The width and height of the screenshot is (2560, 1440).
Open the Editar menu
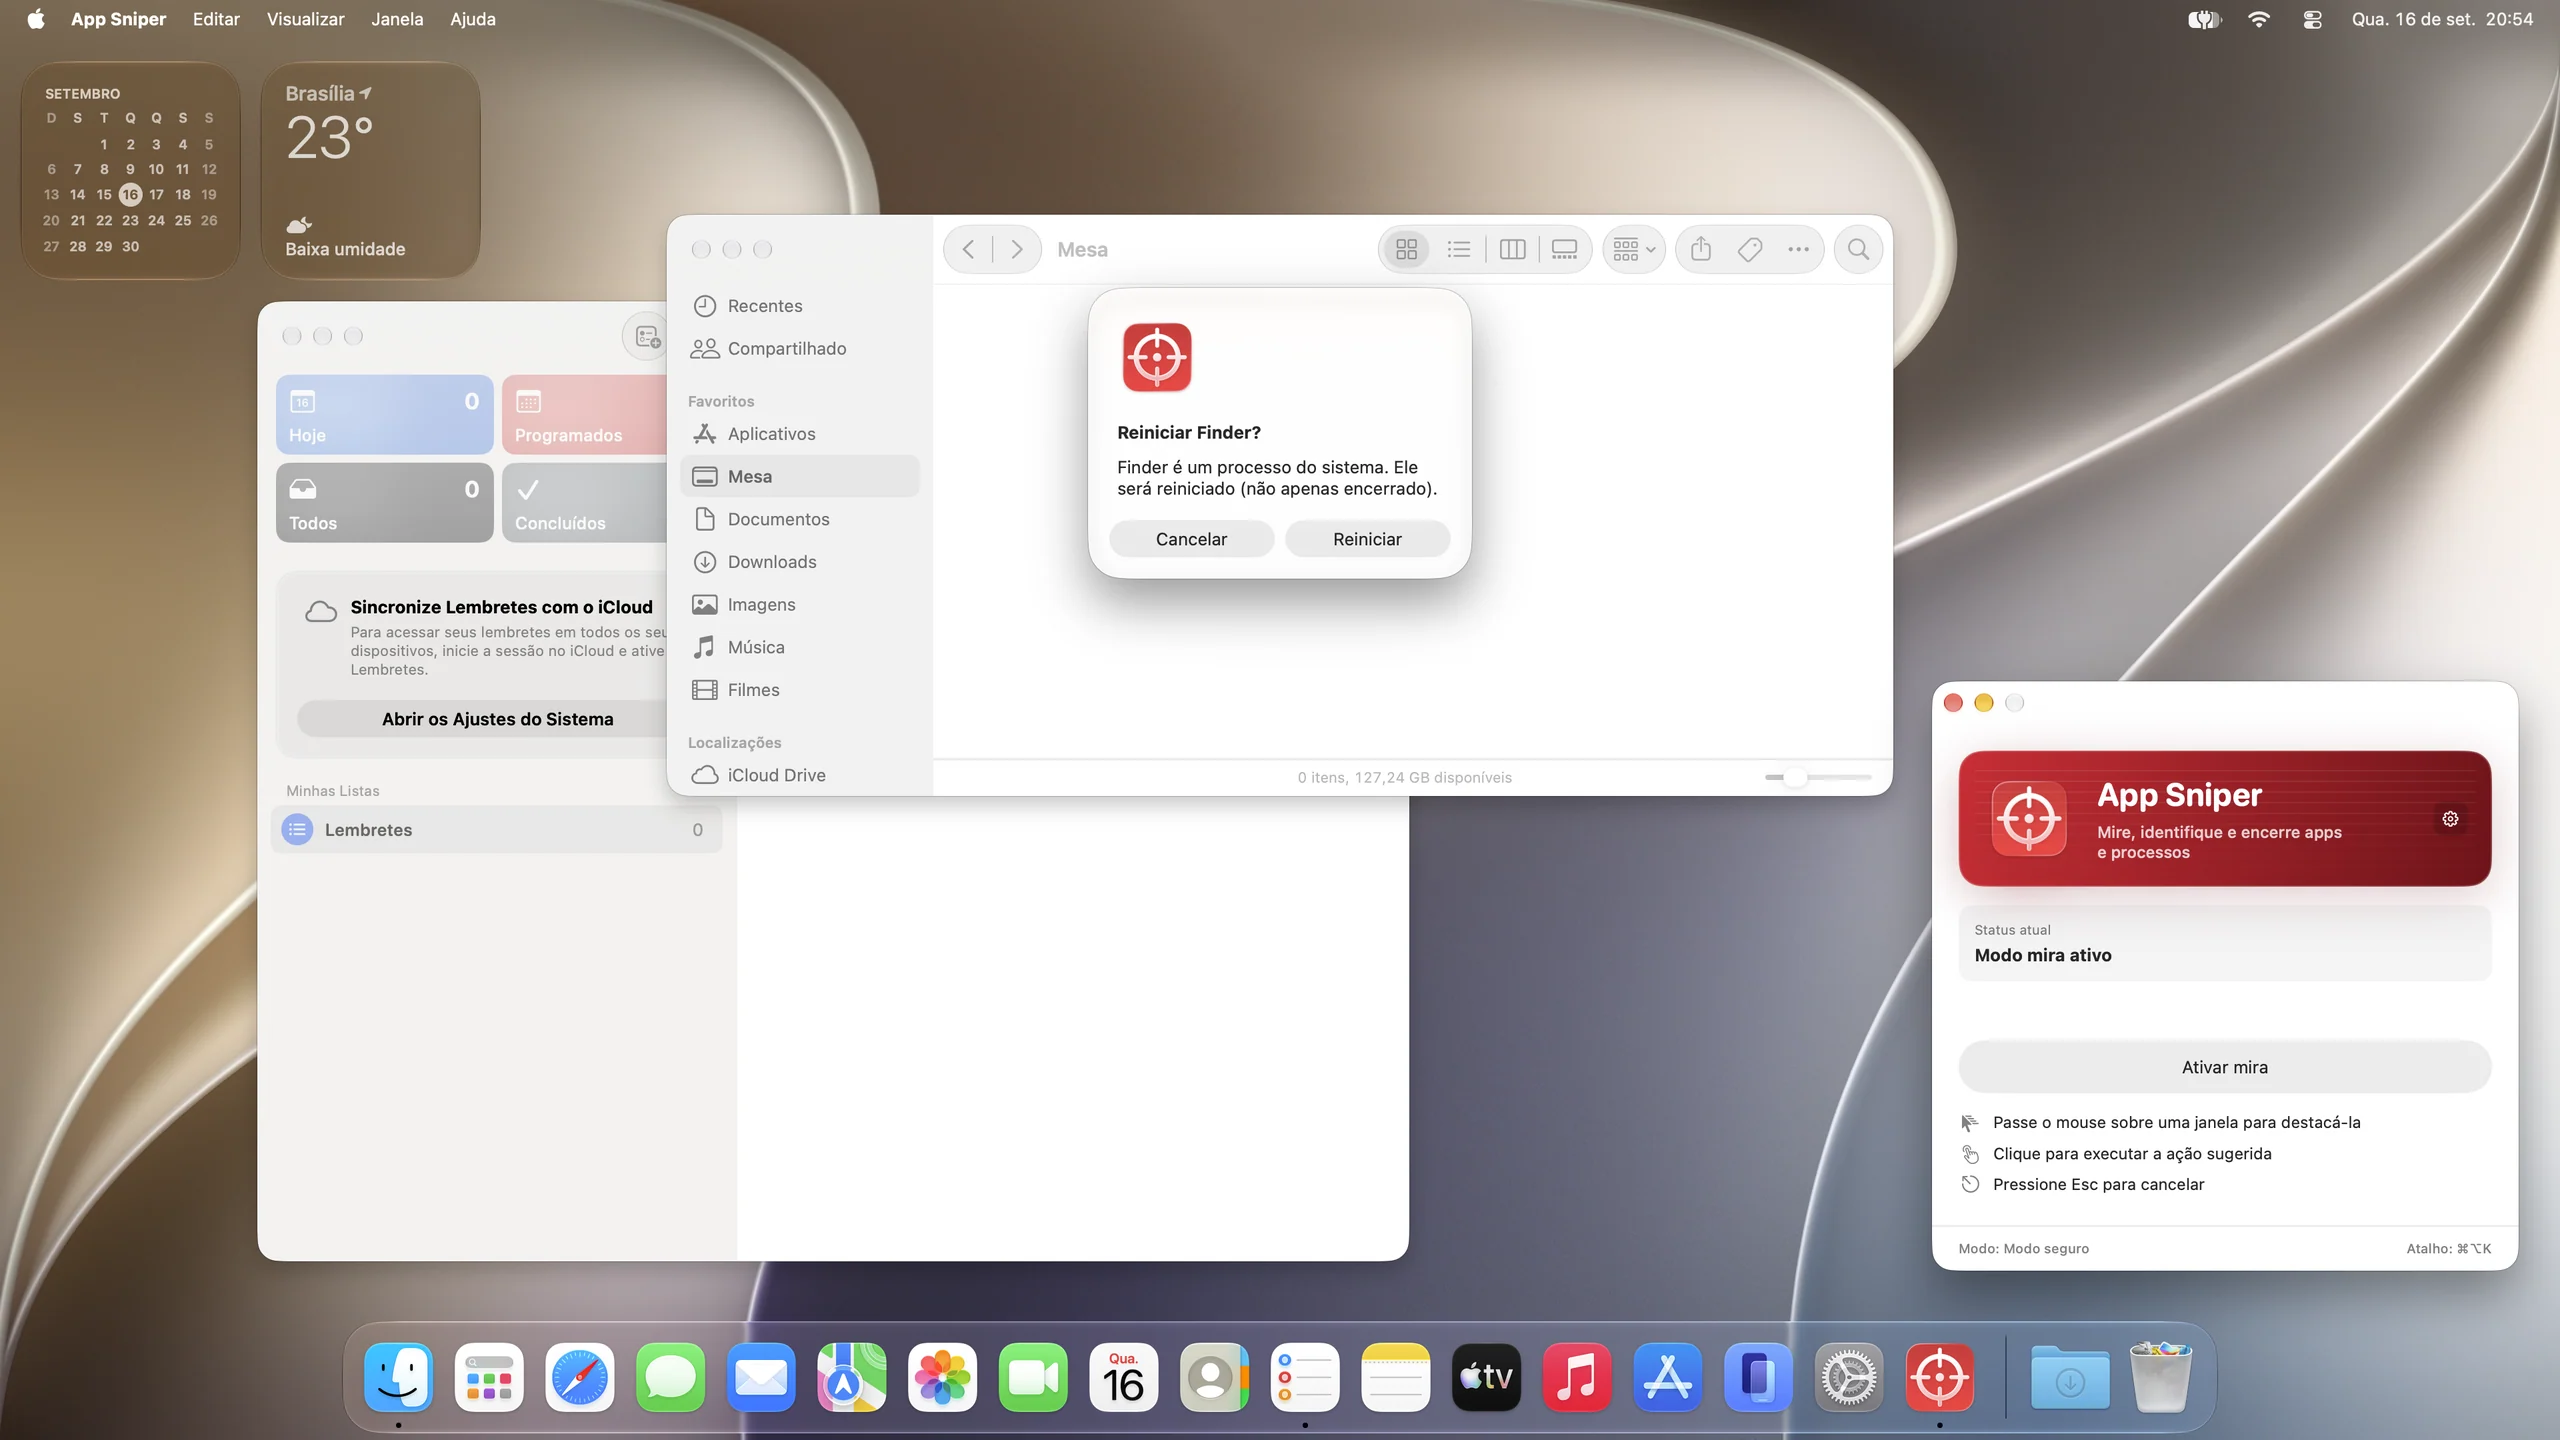pos(216,19)
